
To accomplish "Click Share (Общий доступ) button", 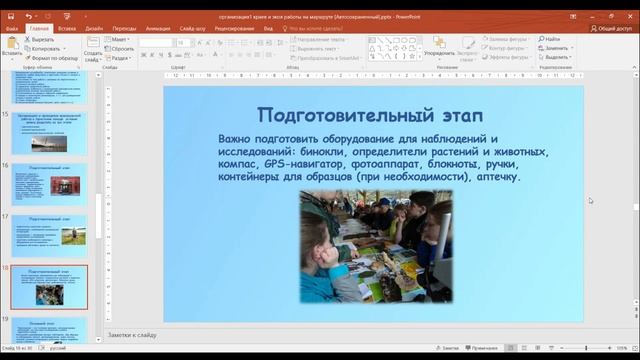I will point(611,28).
